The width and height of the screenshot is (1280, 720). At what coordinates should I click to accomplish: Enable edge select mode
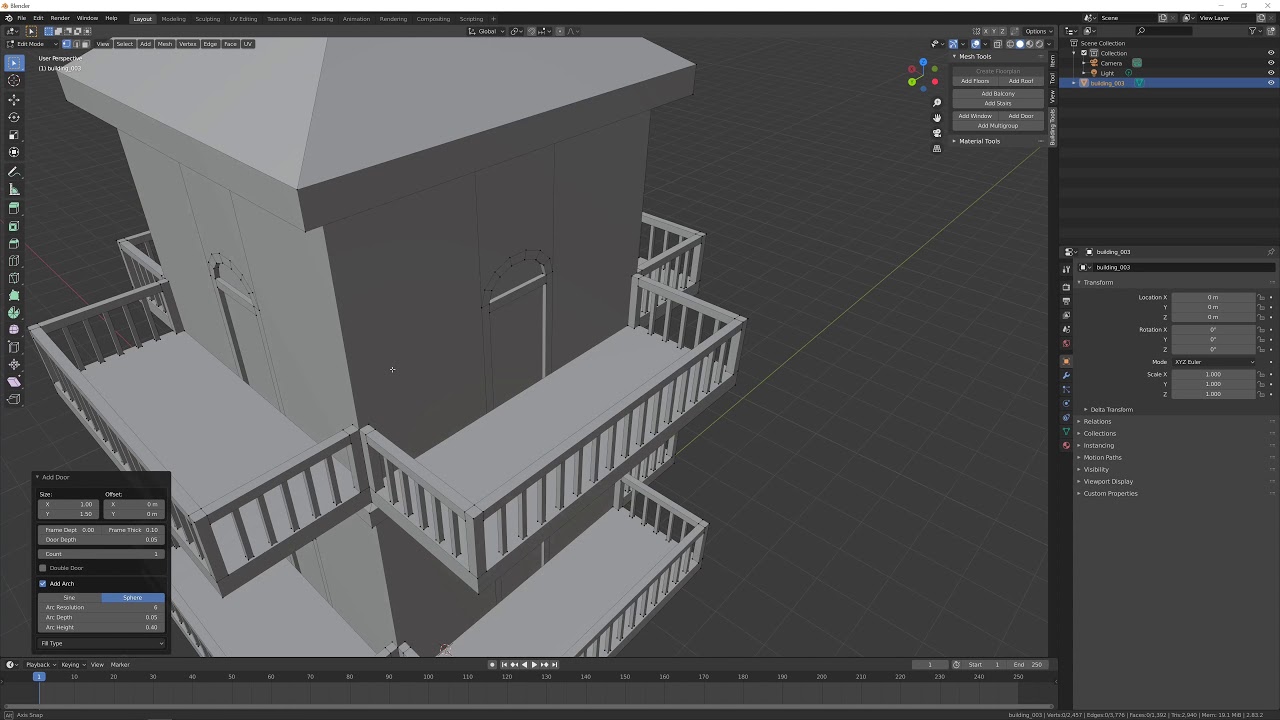[75, 44]
